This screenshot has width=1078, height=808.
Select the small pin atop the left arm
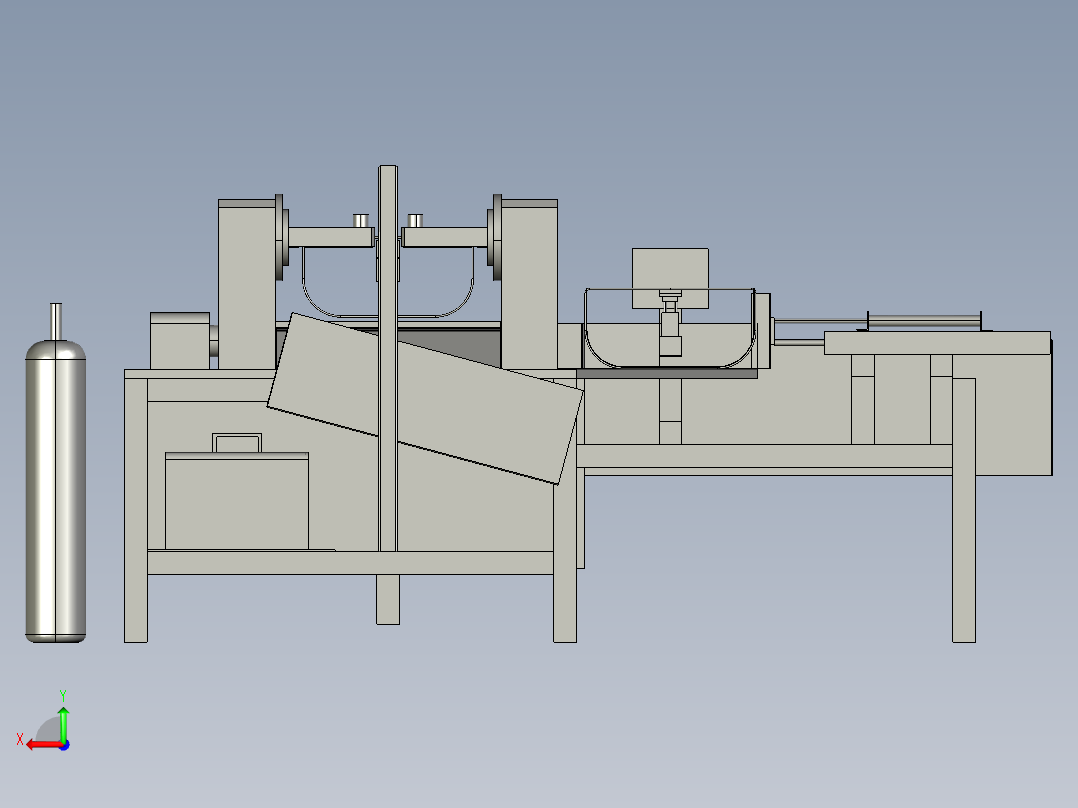pos(361,221)
